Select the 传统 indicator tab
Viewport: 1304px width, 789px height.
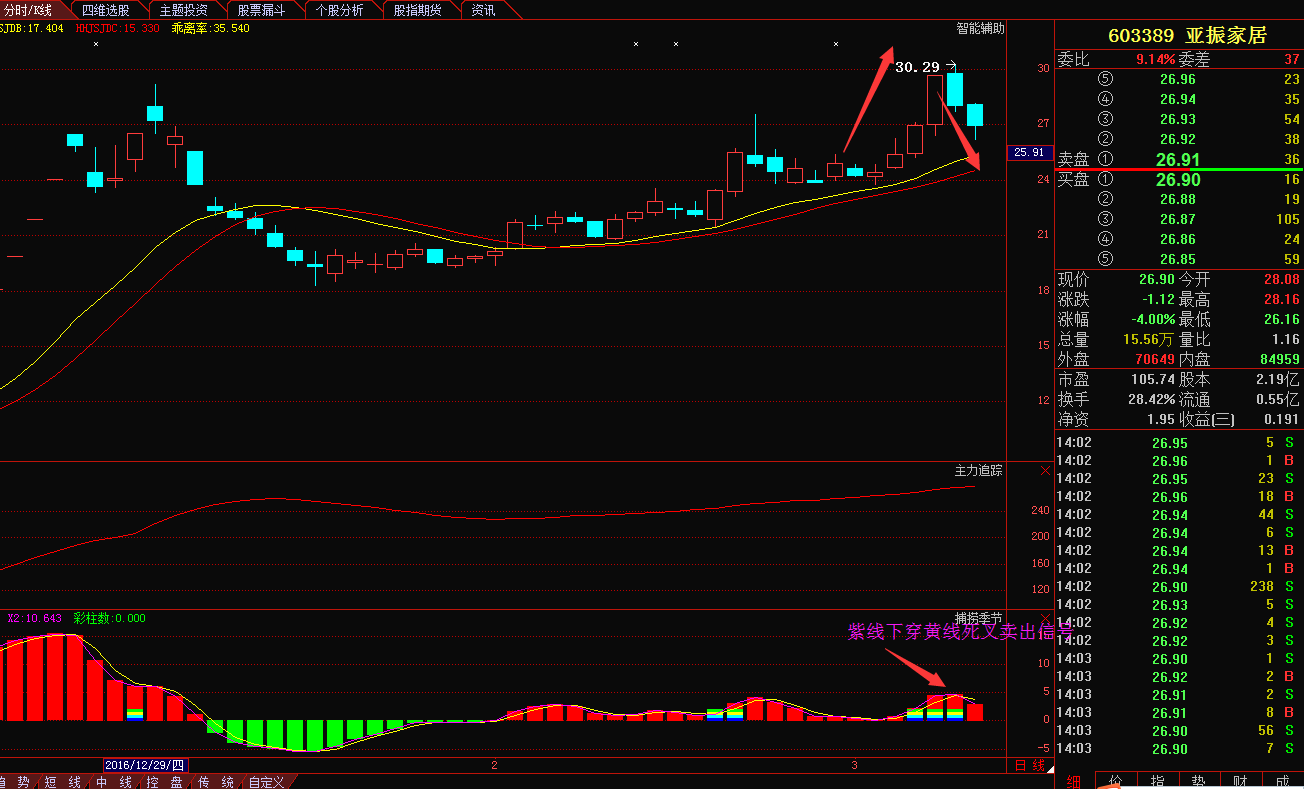[215, 782]
